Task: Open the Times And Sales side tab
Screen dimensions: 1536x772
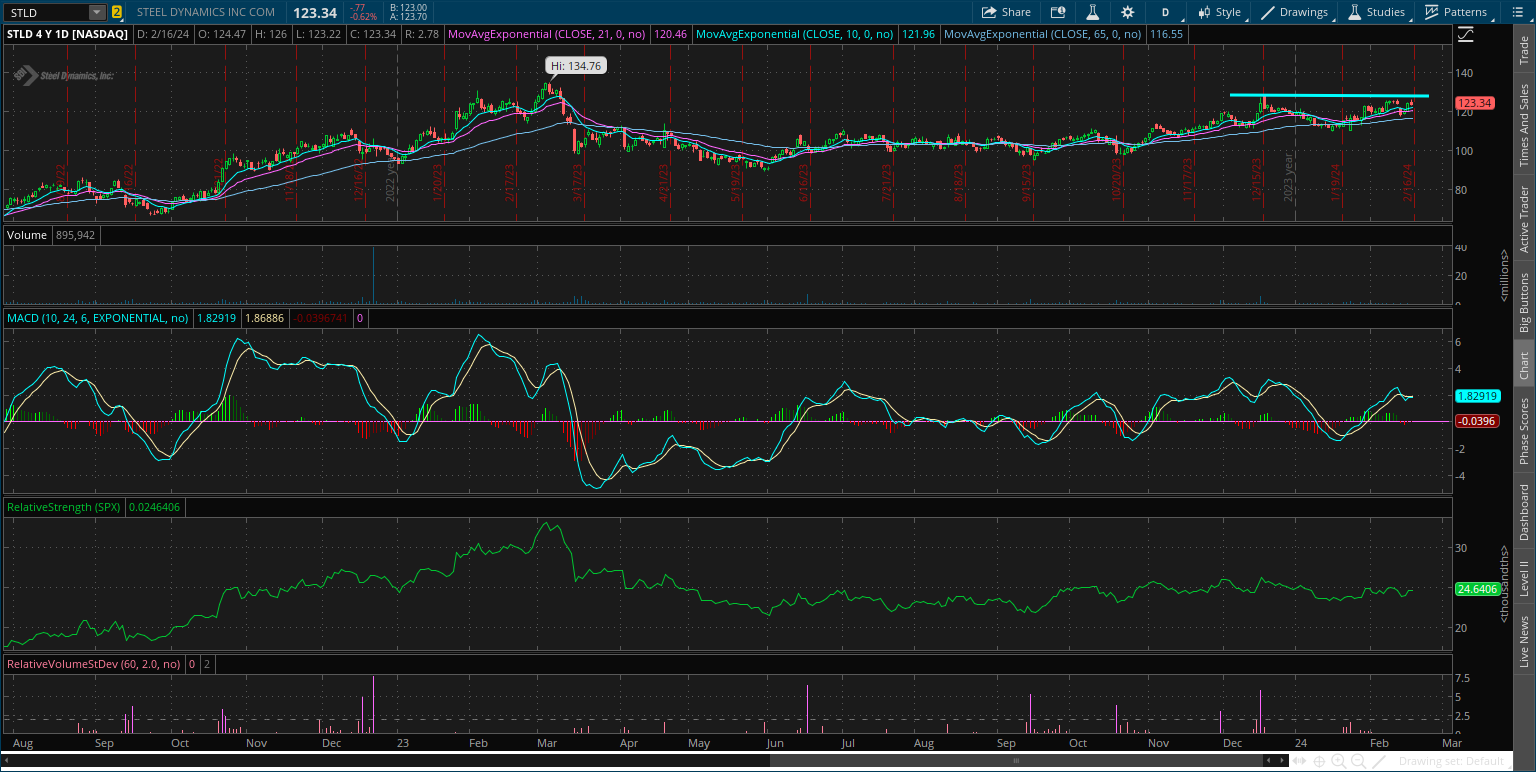Action: click(1524, 125)
